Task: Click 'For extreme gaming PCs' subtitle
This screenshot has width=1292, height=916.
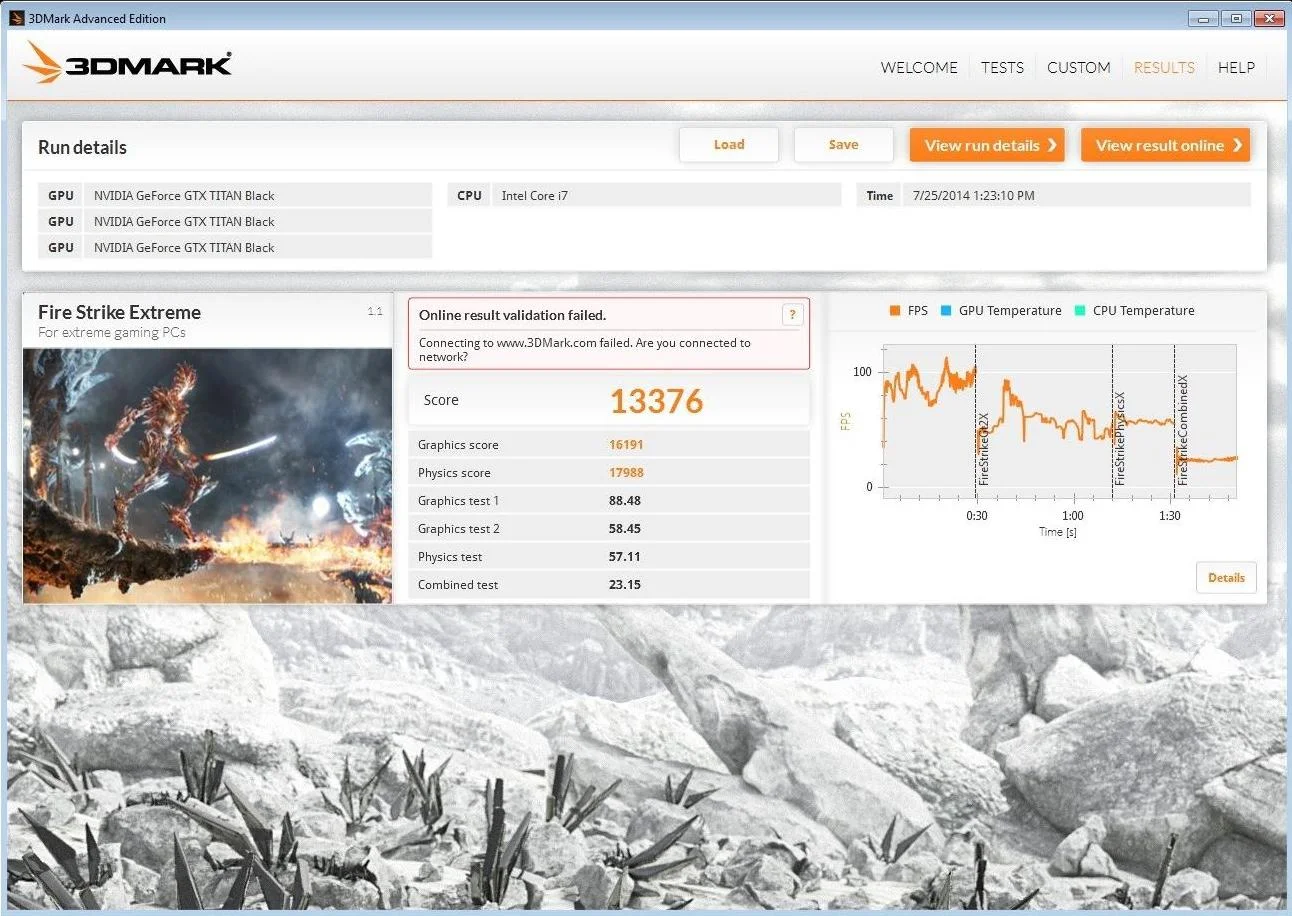Action: point(112,333)
